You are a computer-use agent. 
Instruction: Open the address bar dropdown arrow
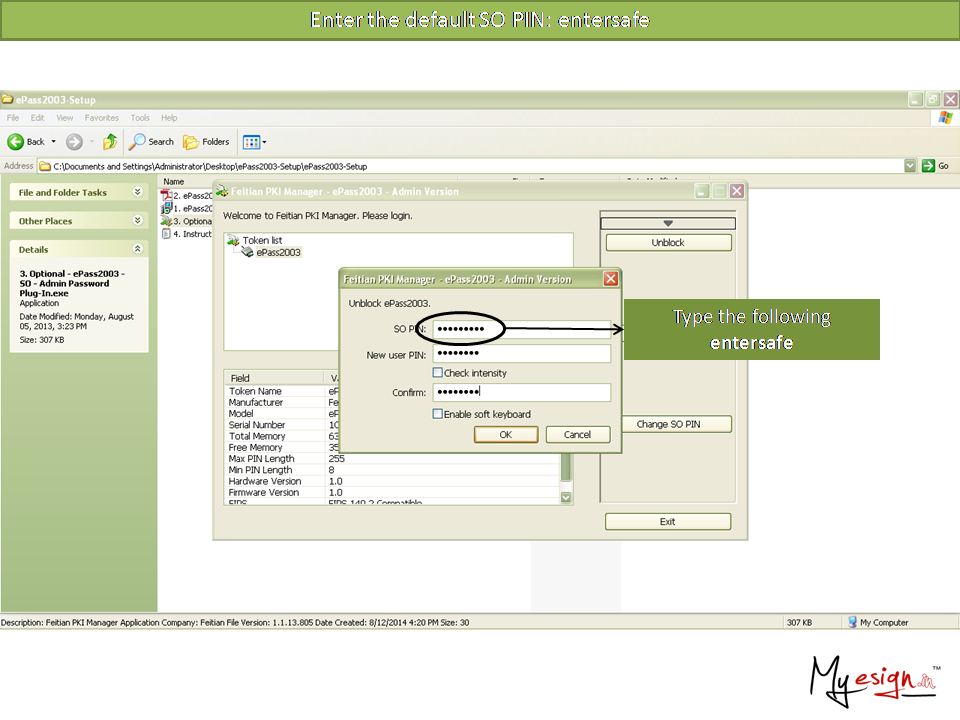(910, 166)
